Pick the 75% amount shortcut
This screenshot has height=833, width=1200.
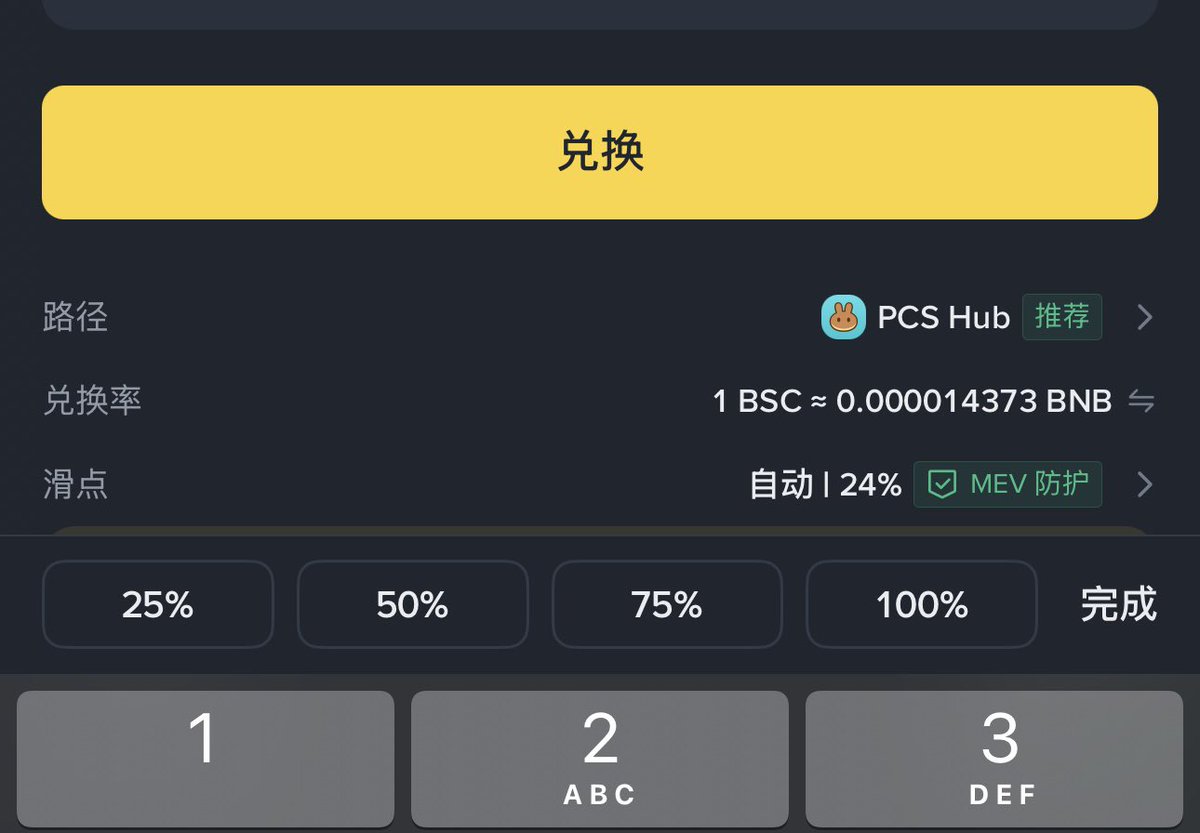tap(667, 604)
